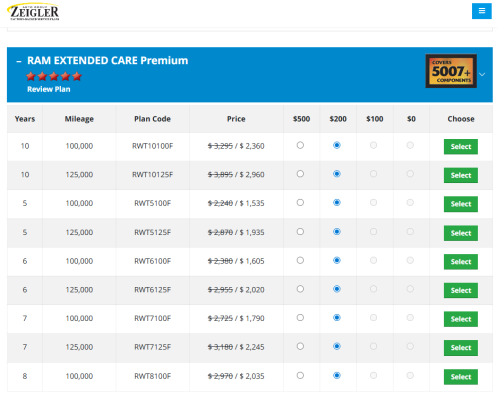Viewport: 497px width, 400px height.
Task: Click the RAM EXTENDED CARE Premium header title
Action: [107, 60]
